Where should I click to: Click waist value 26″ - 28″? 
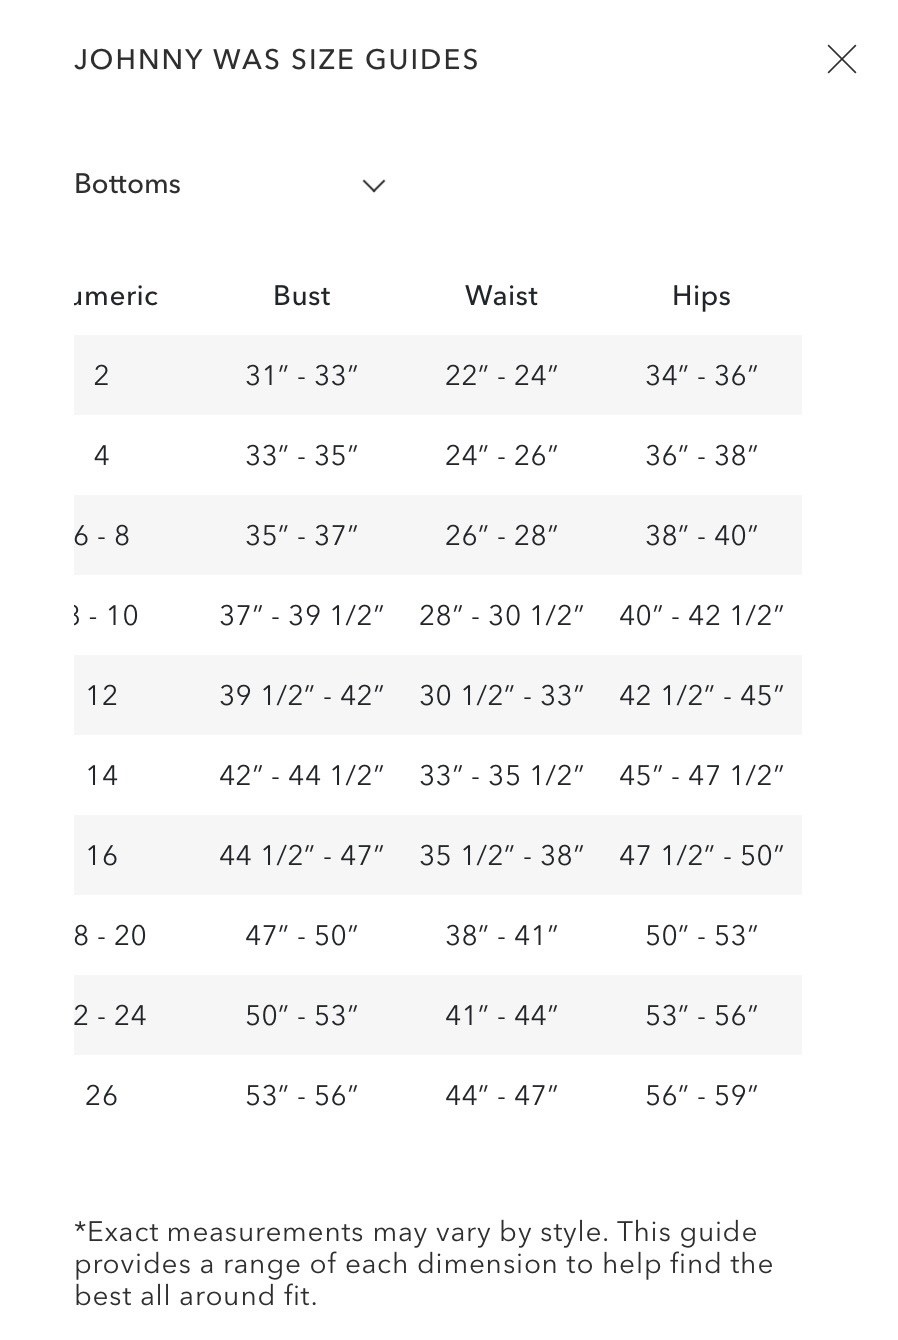coord(501,536)
